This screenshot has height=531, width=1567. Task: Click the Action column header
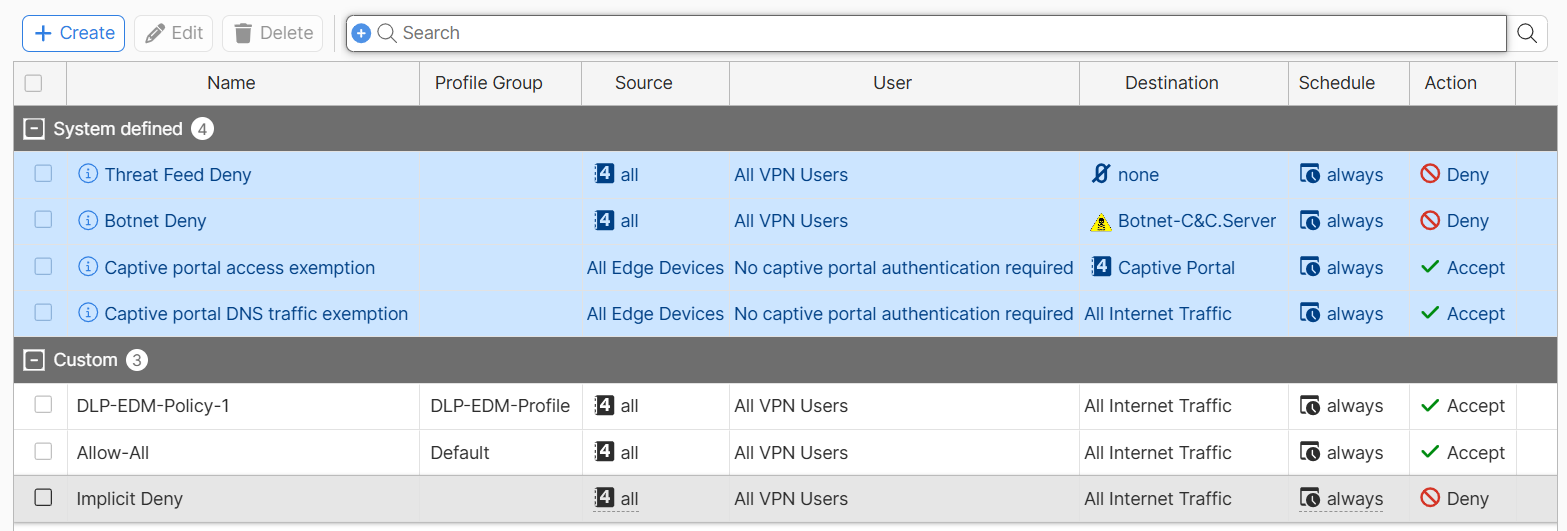point(1450,83)
